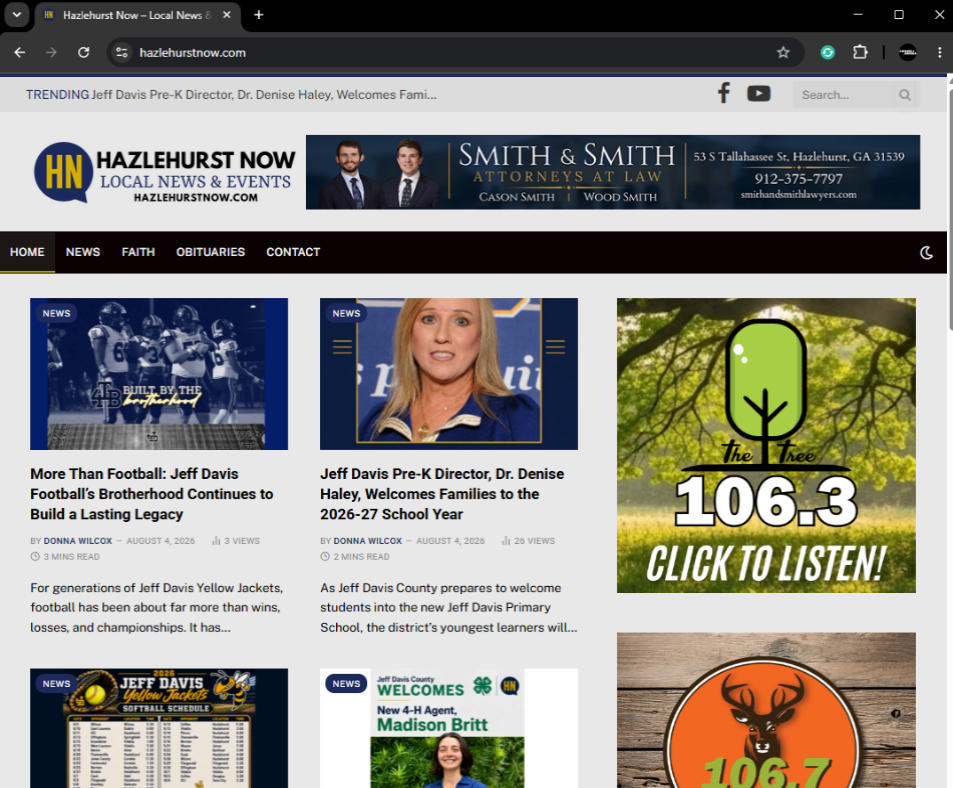The width and height of the screenshot is (953, 788).
Task: Click the TRENDING label
Action: (57, 95)
